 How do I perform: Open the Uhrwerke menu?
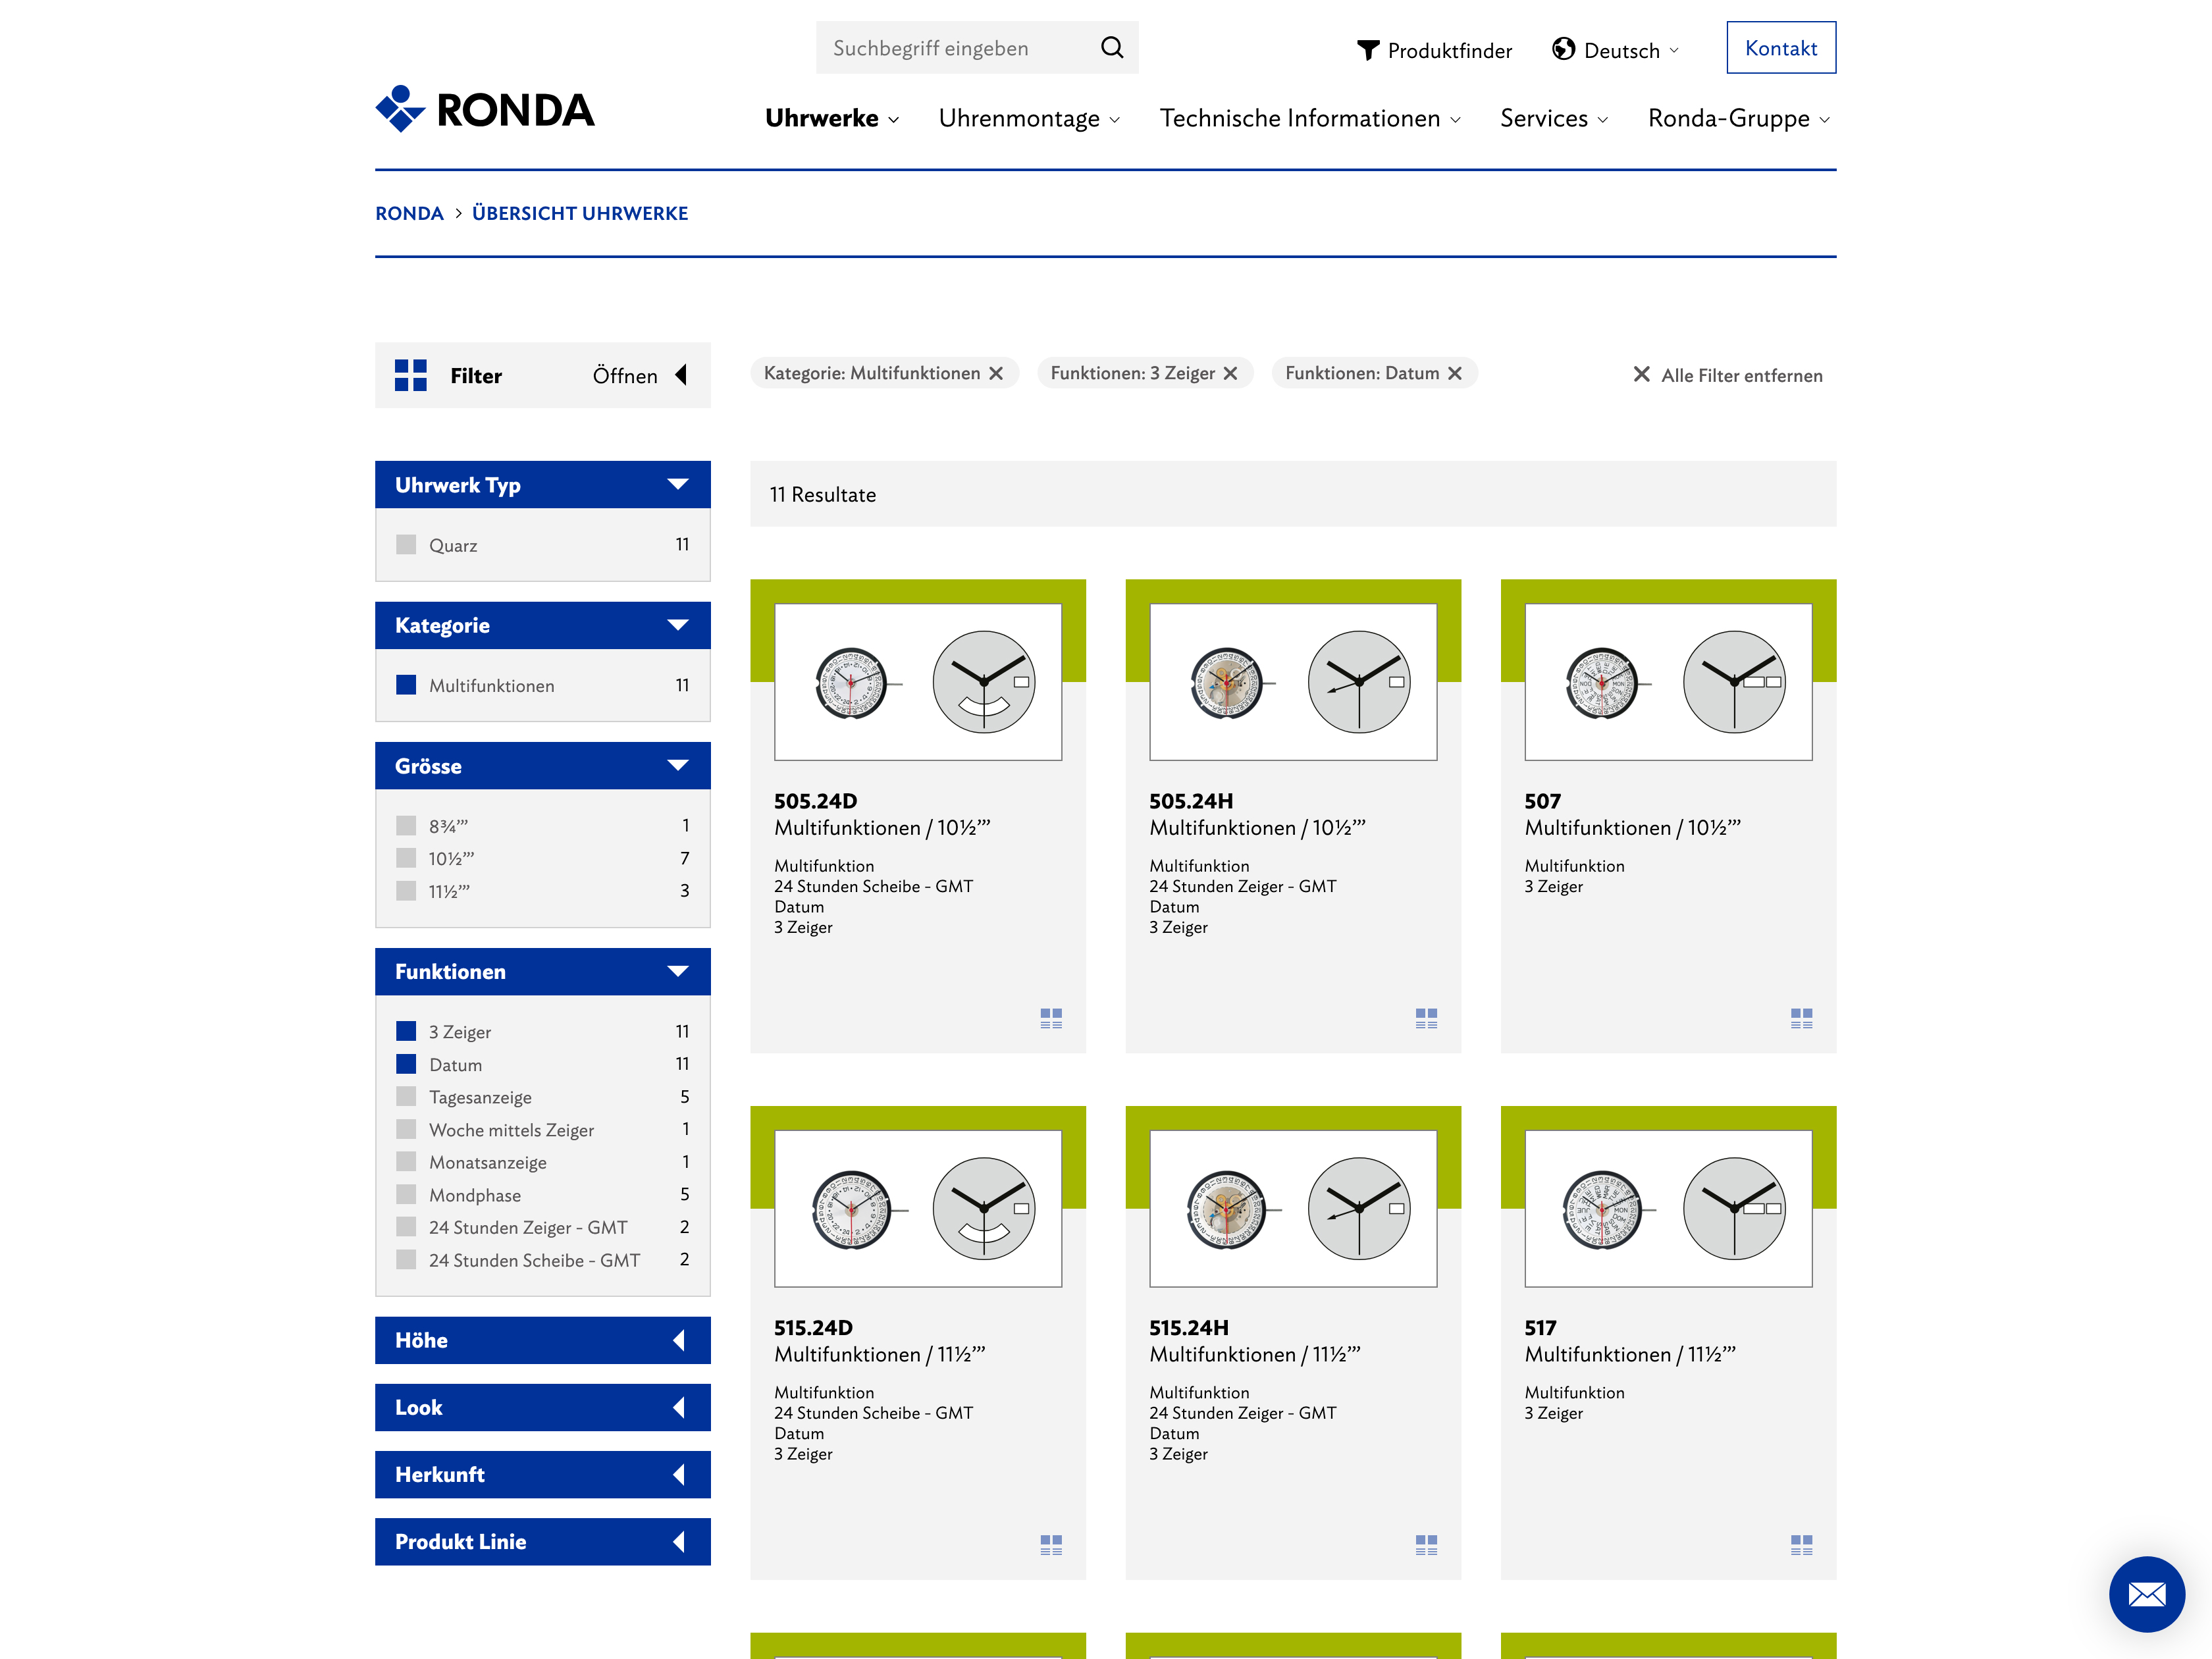pyautogui.click(x=832, y=118)
